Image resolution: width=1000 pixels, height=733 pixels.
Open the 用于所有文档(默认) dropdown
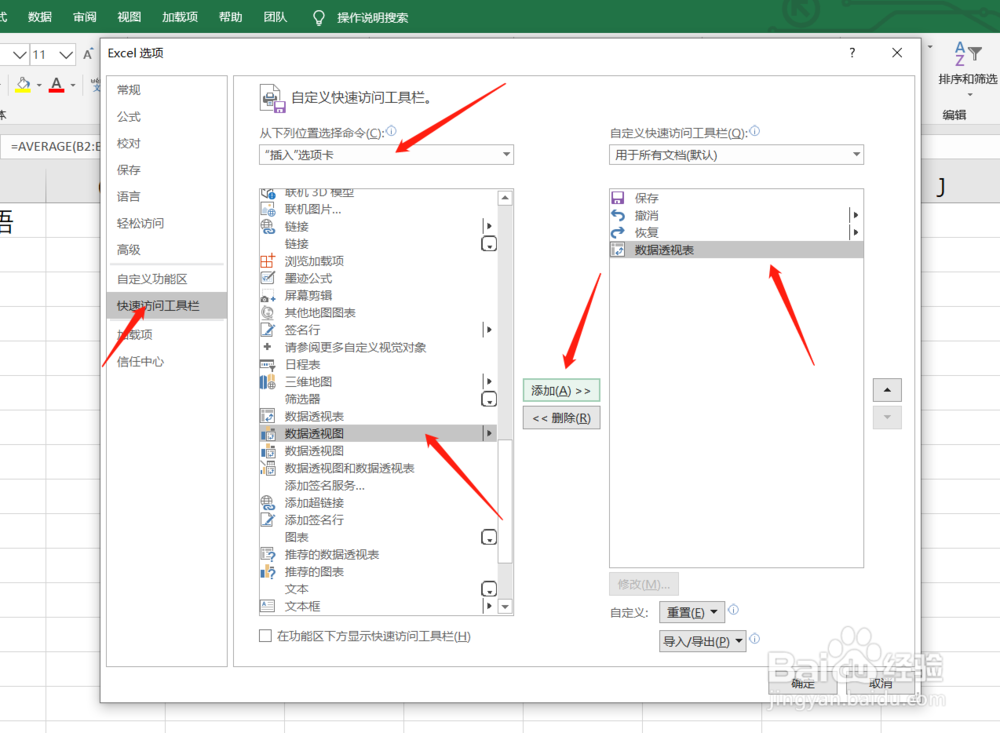tap(736, 154)
